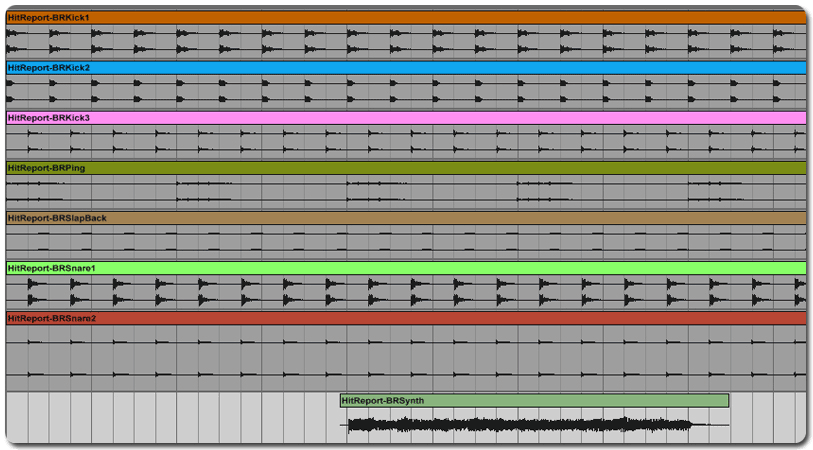Click the HitReport-BRKick3 pink clip header
Screen dimensions: 813x450
tap(405, 118)
